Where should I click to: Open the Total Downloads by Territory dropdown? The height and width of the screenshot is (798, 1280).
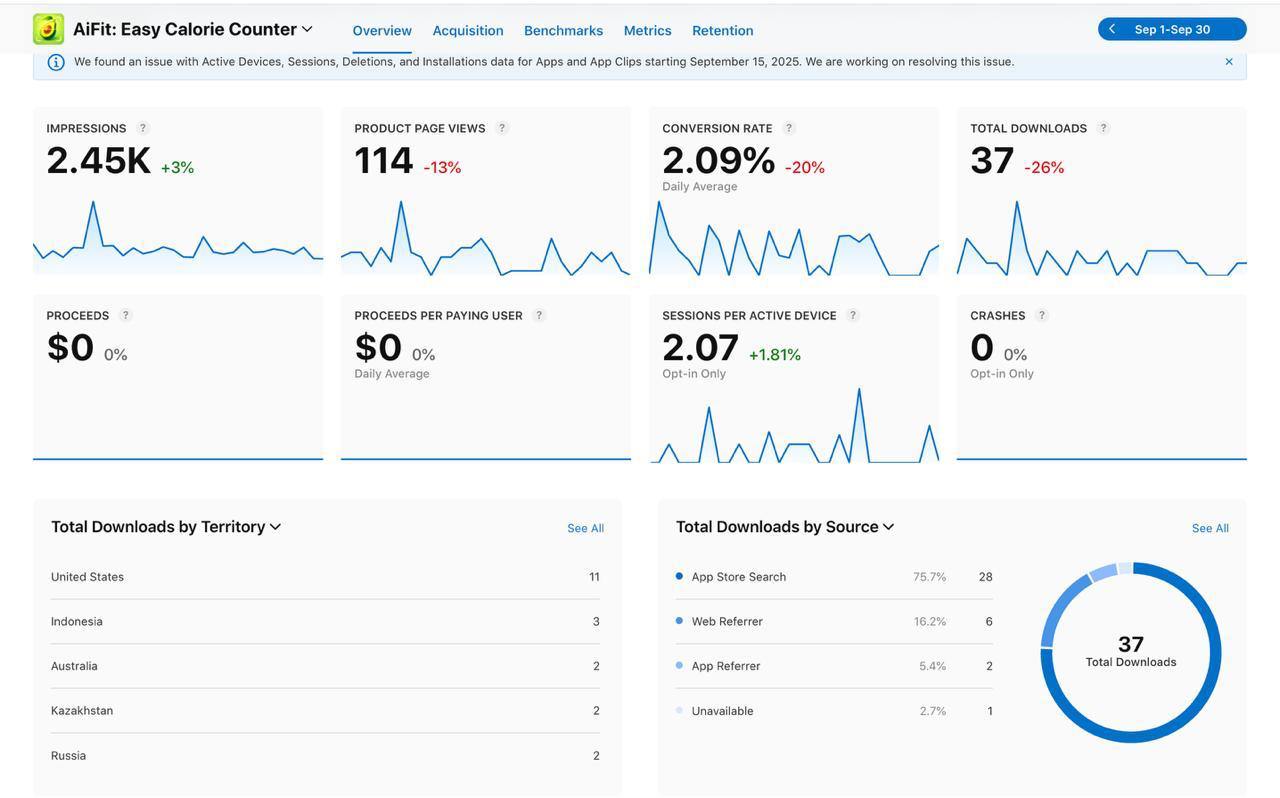275,526
